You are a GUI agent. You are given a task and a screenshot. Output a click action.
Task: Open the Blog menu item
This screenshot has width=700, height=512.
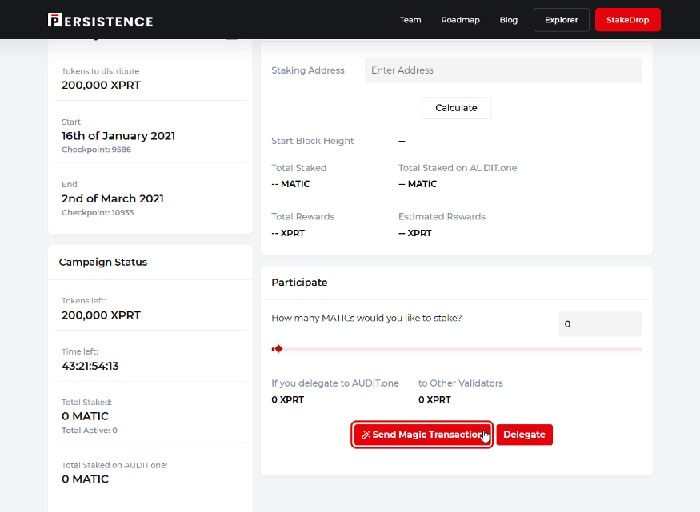point(508,20)
